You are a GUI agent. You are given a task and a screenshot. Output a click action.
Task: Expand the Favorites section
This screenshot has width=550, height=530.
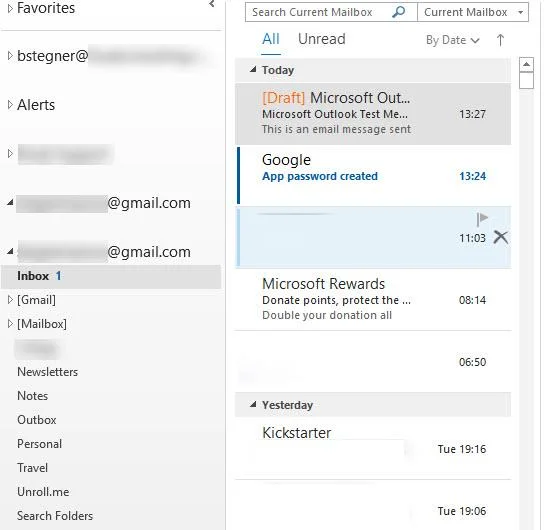coord(10,8)
